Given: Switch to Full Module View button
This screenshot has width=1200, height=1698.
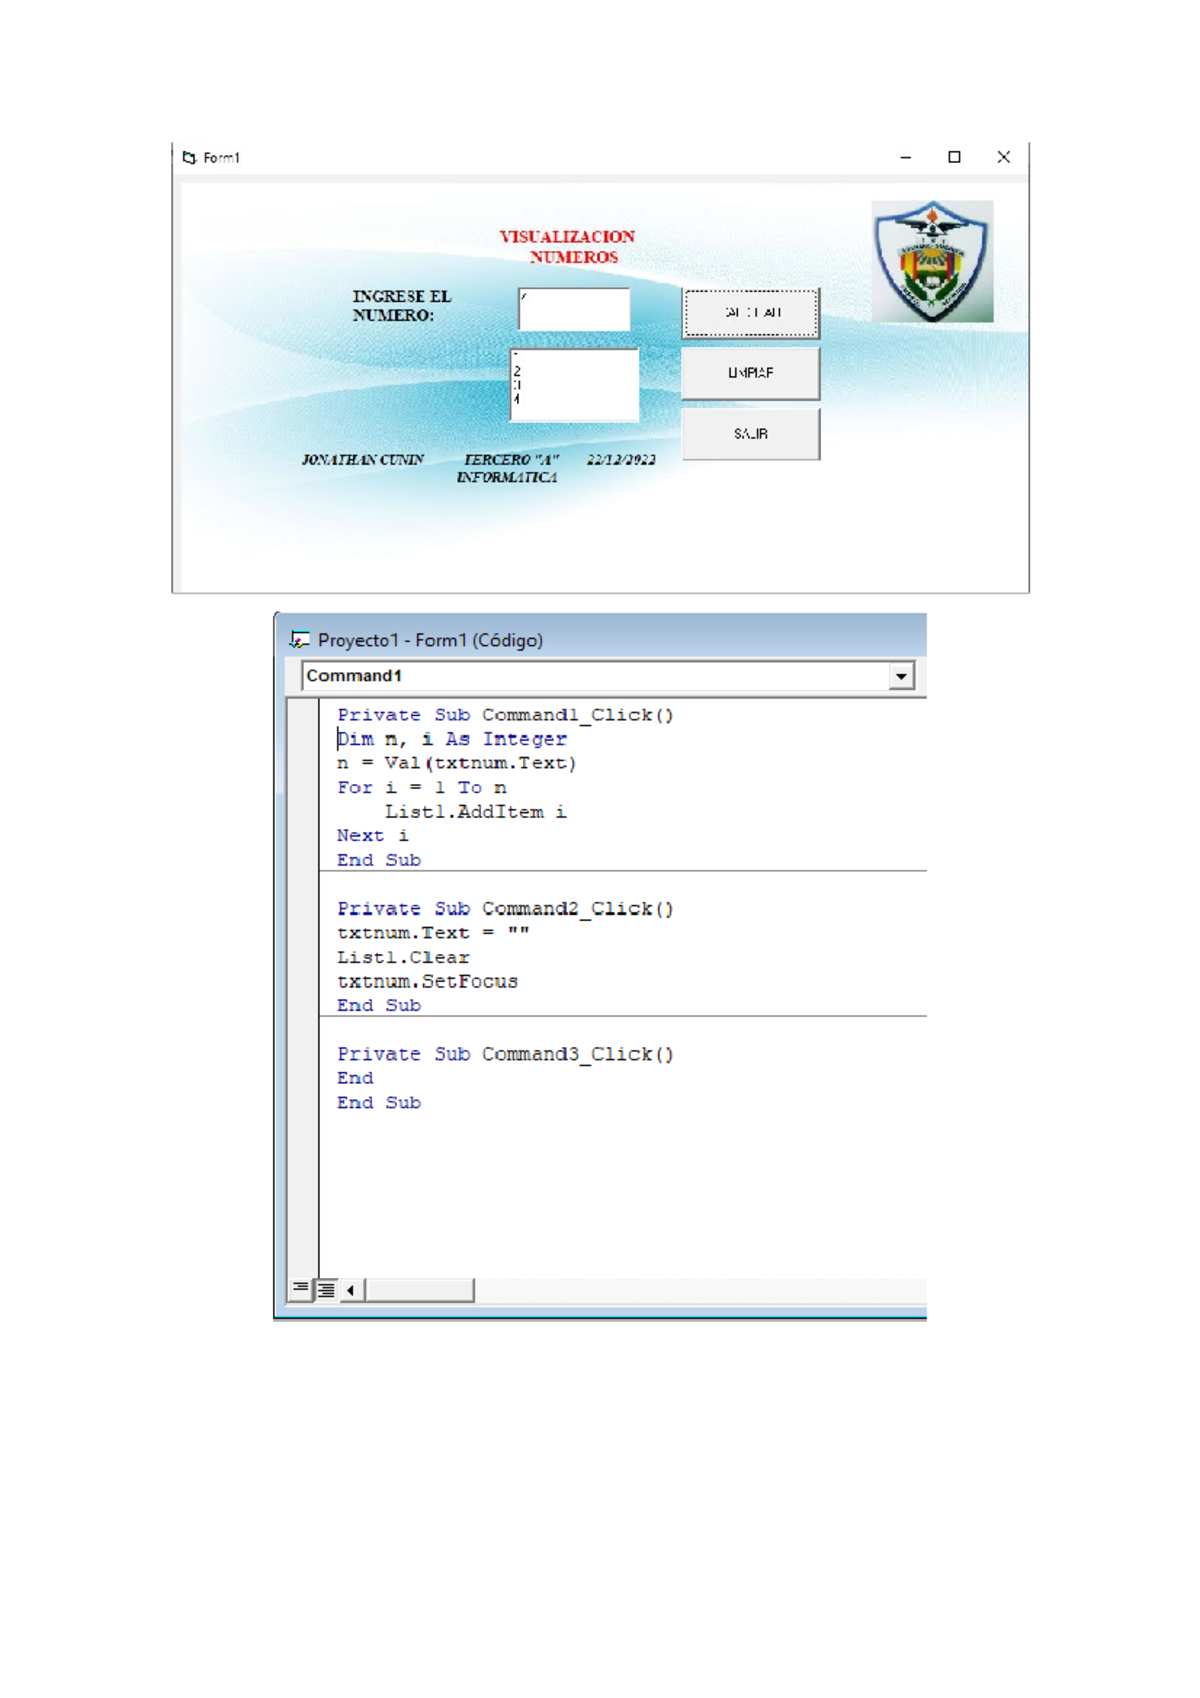Looking at the screenshot, I should (326, 1289).
